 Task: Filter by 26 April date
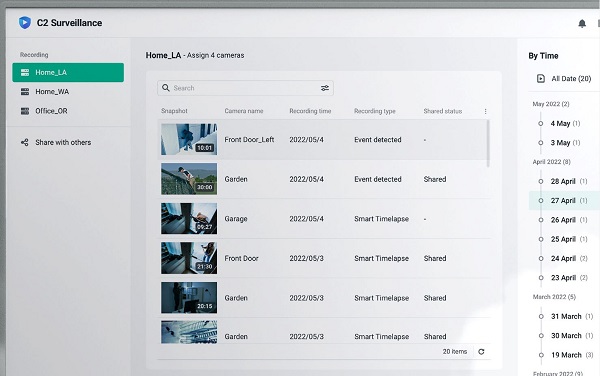[569, 220]
